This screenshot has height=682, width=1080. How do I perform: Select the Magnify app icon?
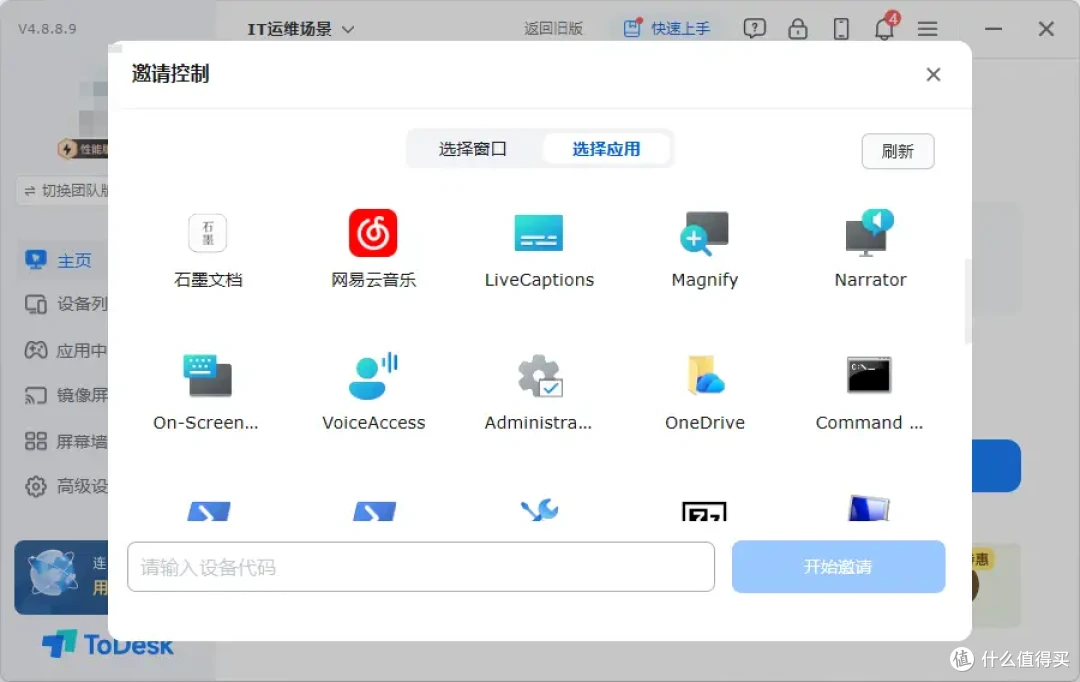point(704,233)
